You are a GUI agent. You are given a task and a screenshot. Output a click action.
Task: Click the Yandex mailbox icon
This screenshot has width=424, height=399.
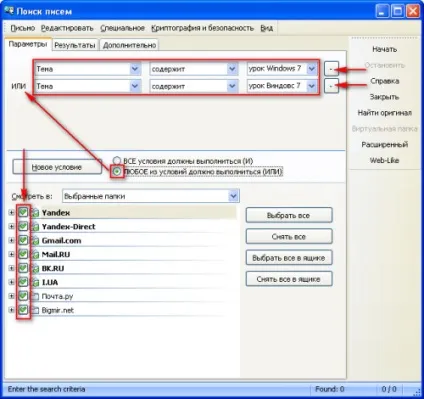pyautogui.click(x=35, y=213)
